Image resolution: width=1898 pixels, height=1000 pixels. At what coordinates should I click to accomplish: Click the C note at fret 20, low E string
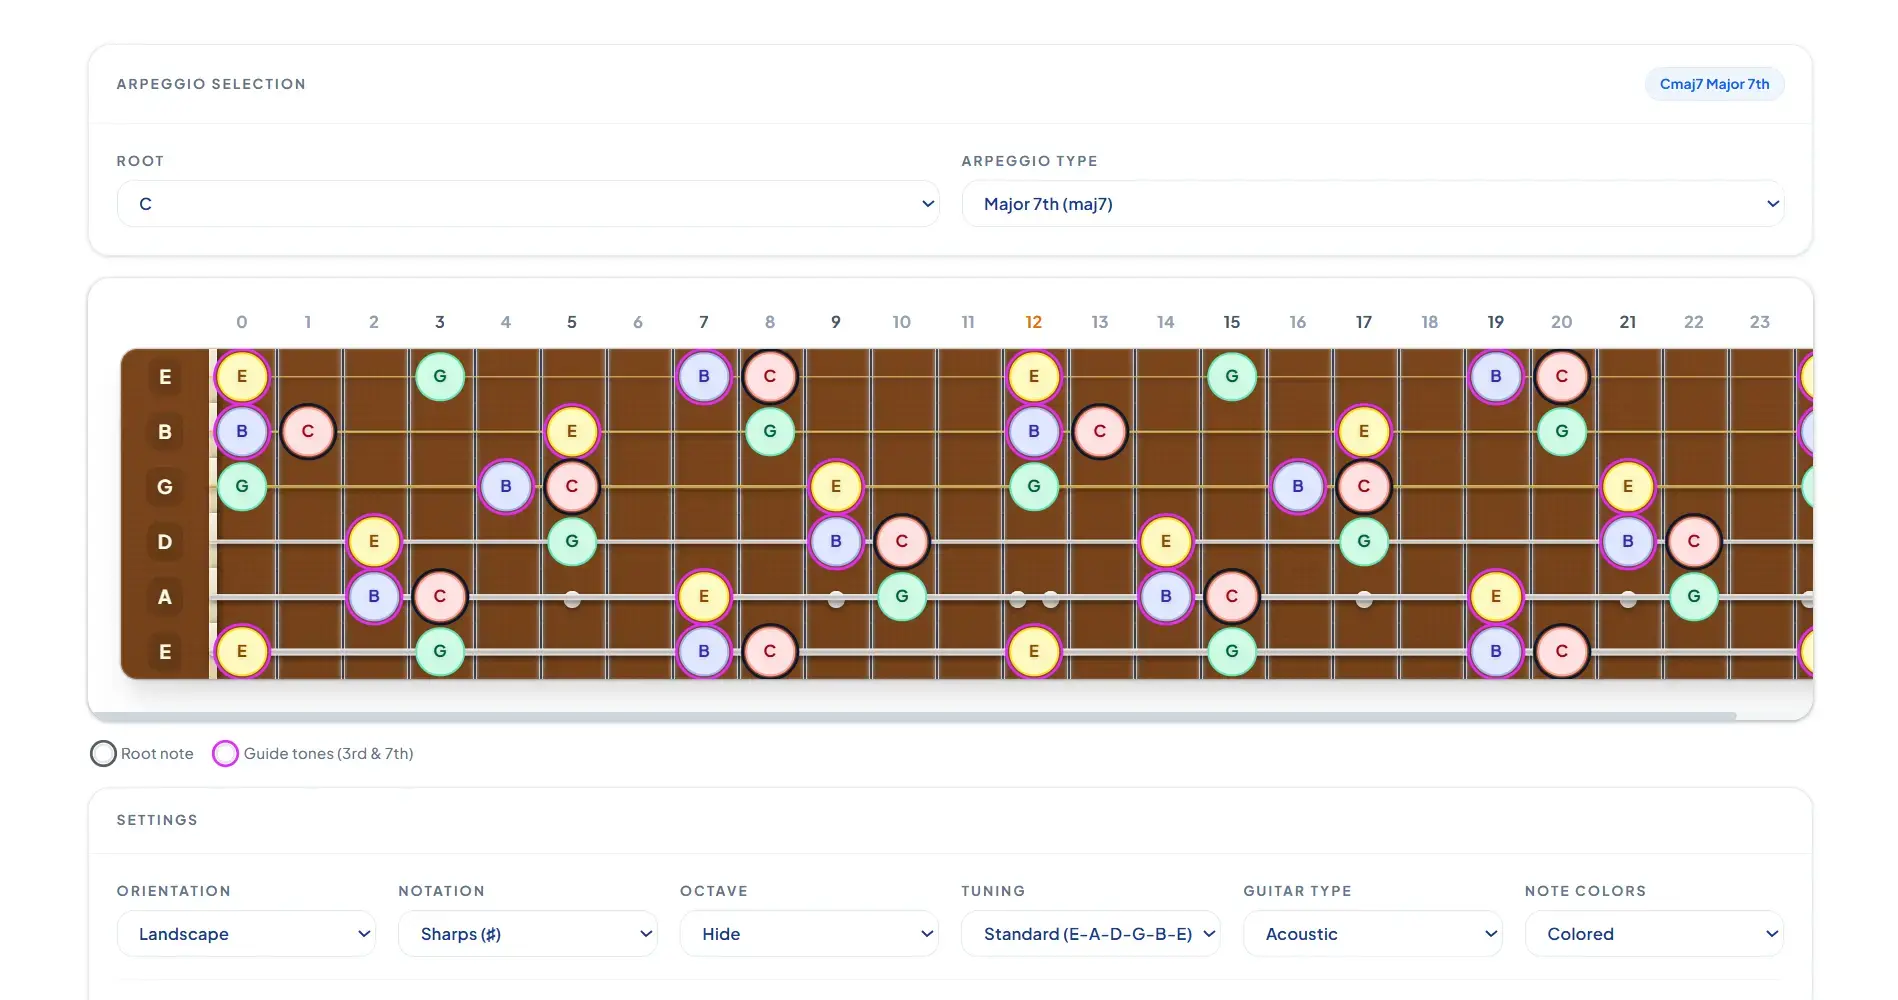(1562, 652)
